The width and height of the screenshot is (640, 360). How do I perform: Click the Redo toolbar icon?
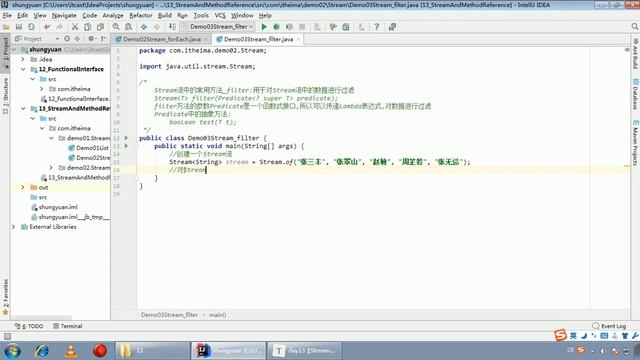pos(60,27)
